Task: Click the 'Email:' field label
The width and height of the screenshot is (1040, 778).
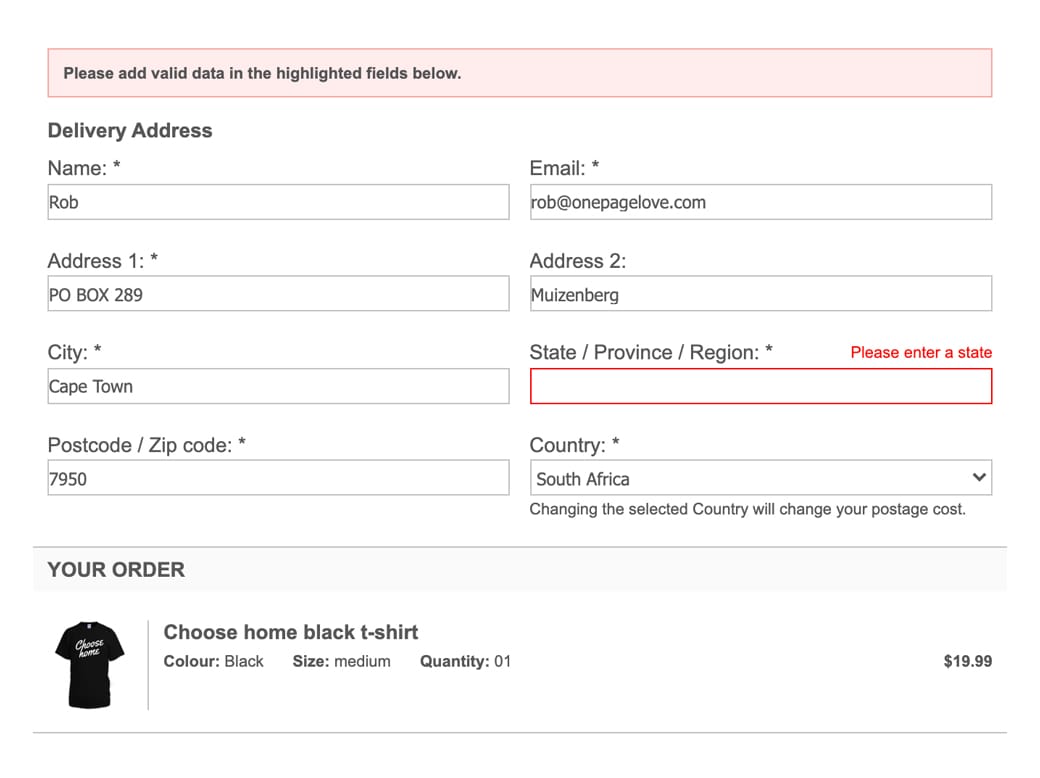Action: 564,168
